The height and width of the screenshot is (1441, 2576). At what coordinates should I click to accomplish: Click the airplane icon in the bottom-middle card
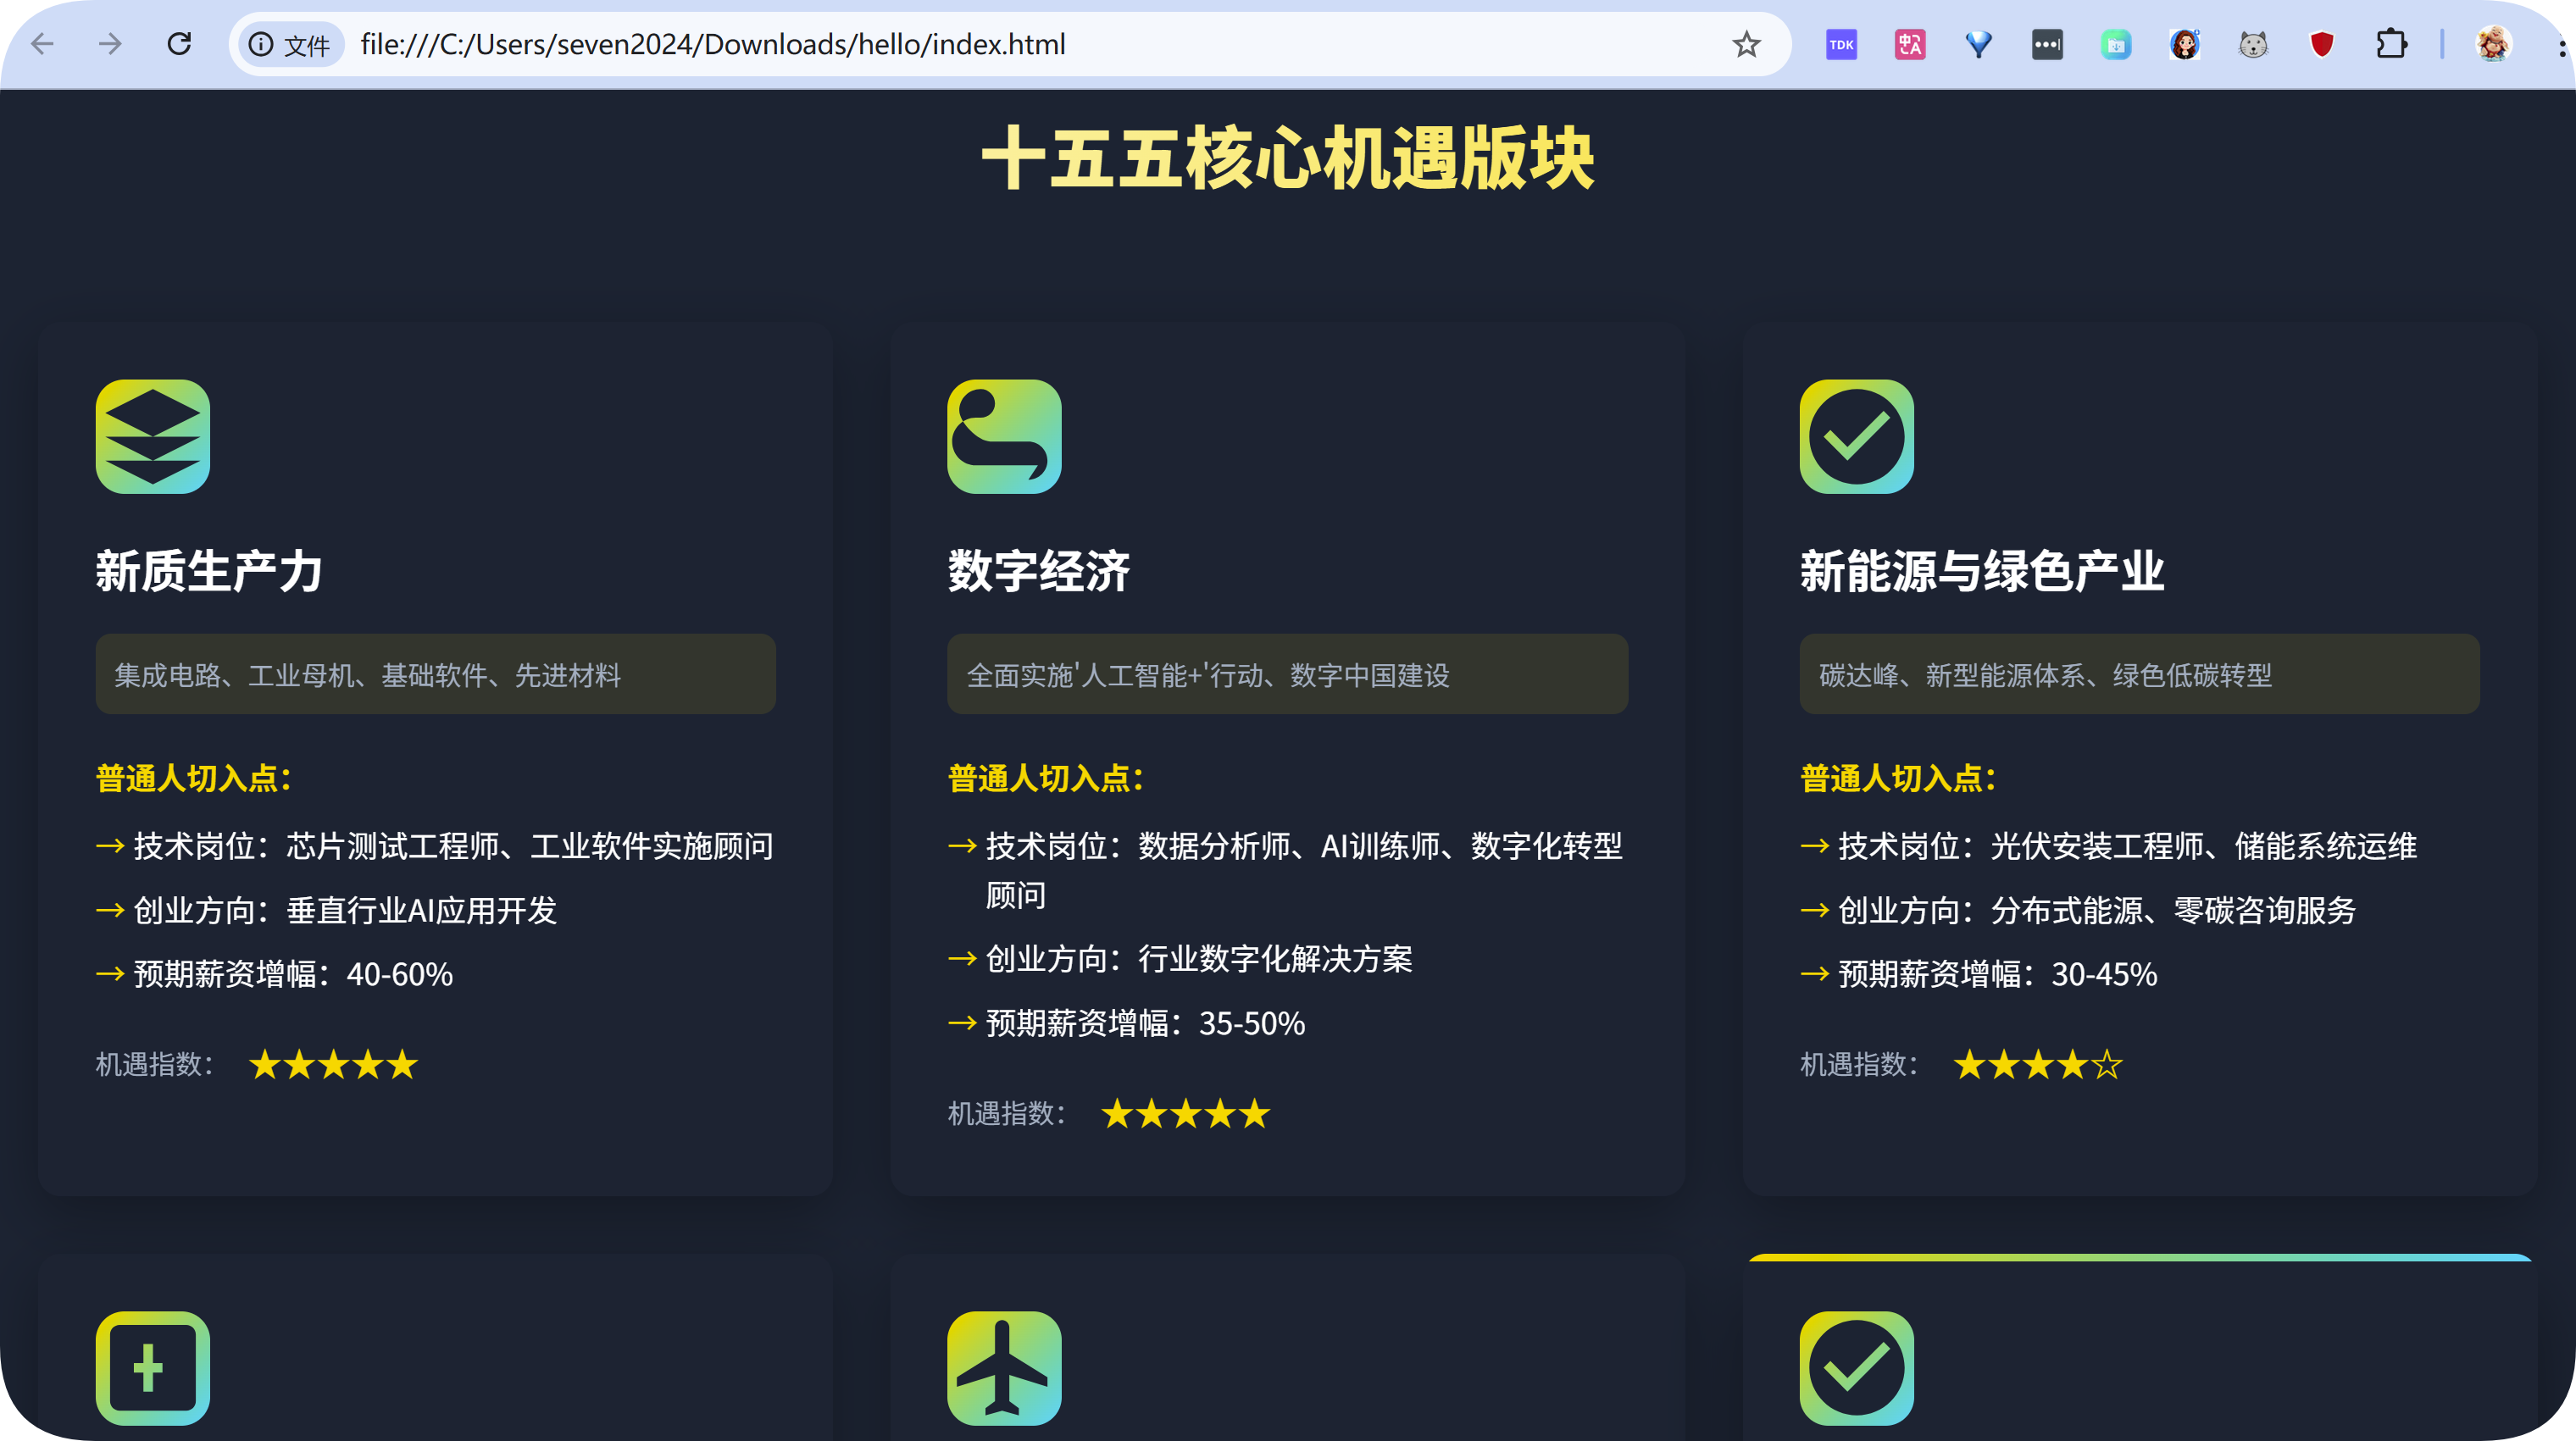1004,1367
